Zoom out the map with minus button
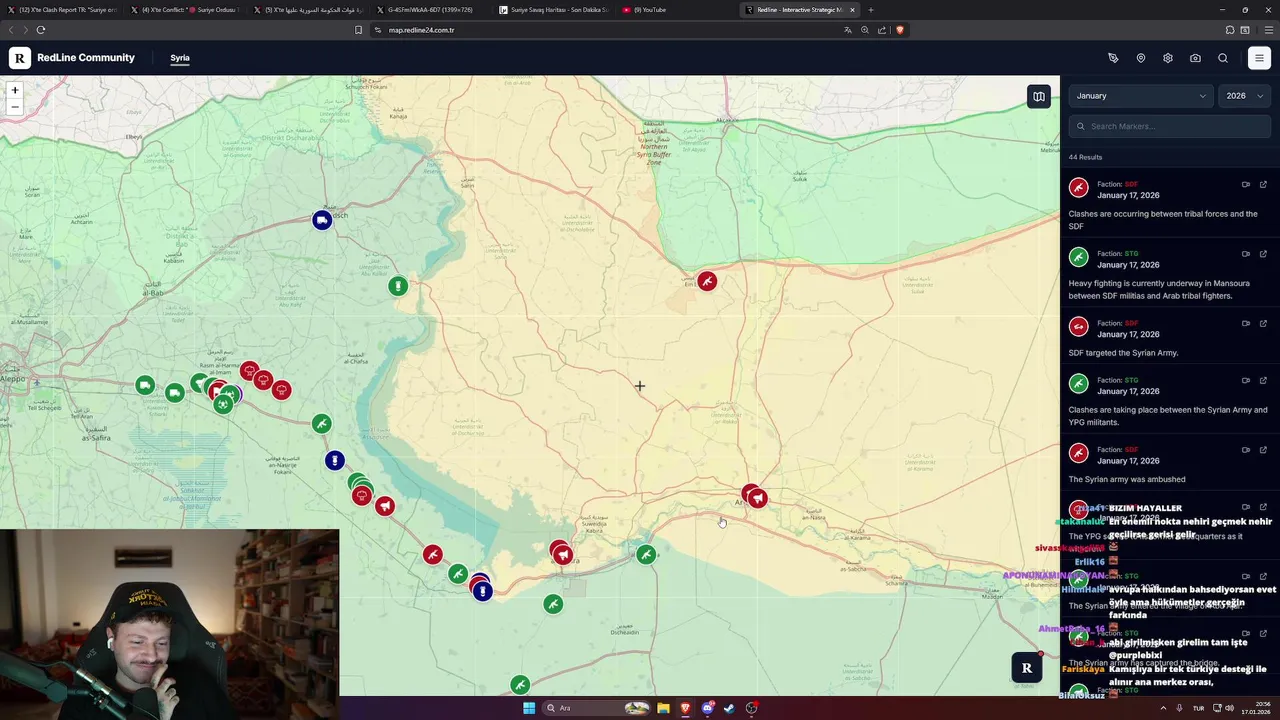This screenshot has height=720, width=1280. tap(15, 106)
